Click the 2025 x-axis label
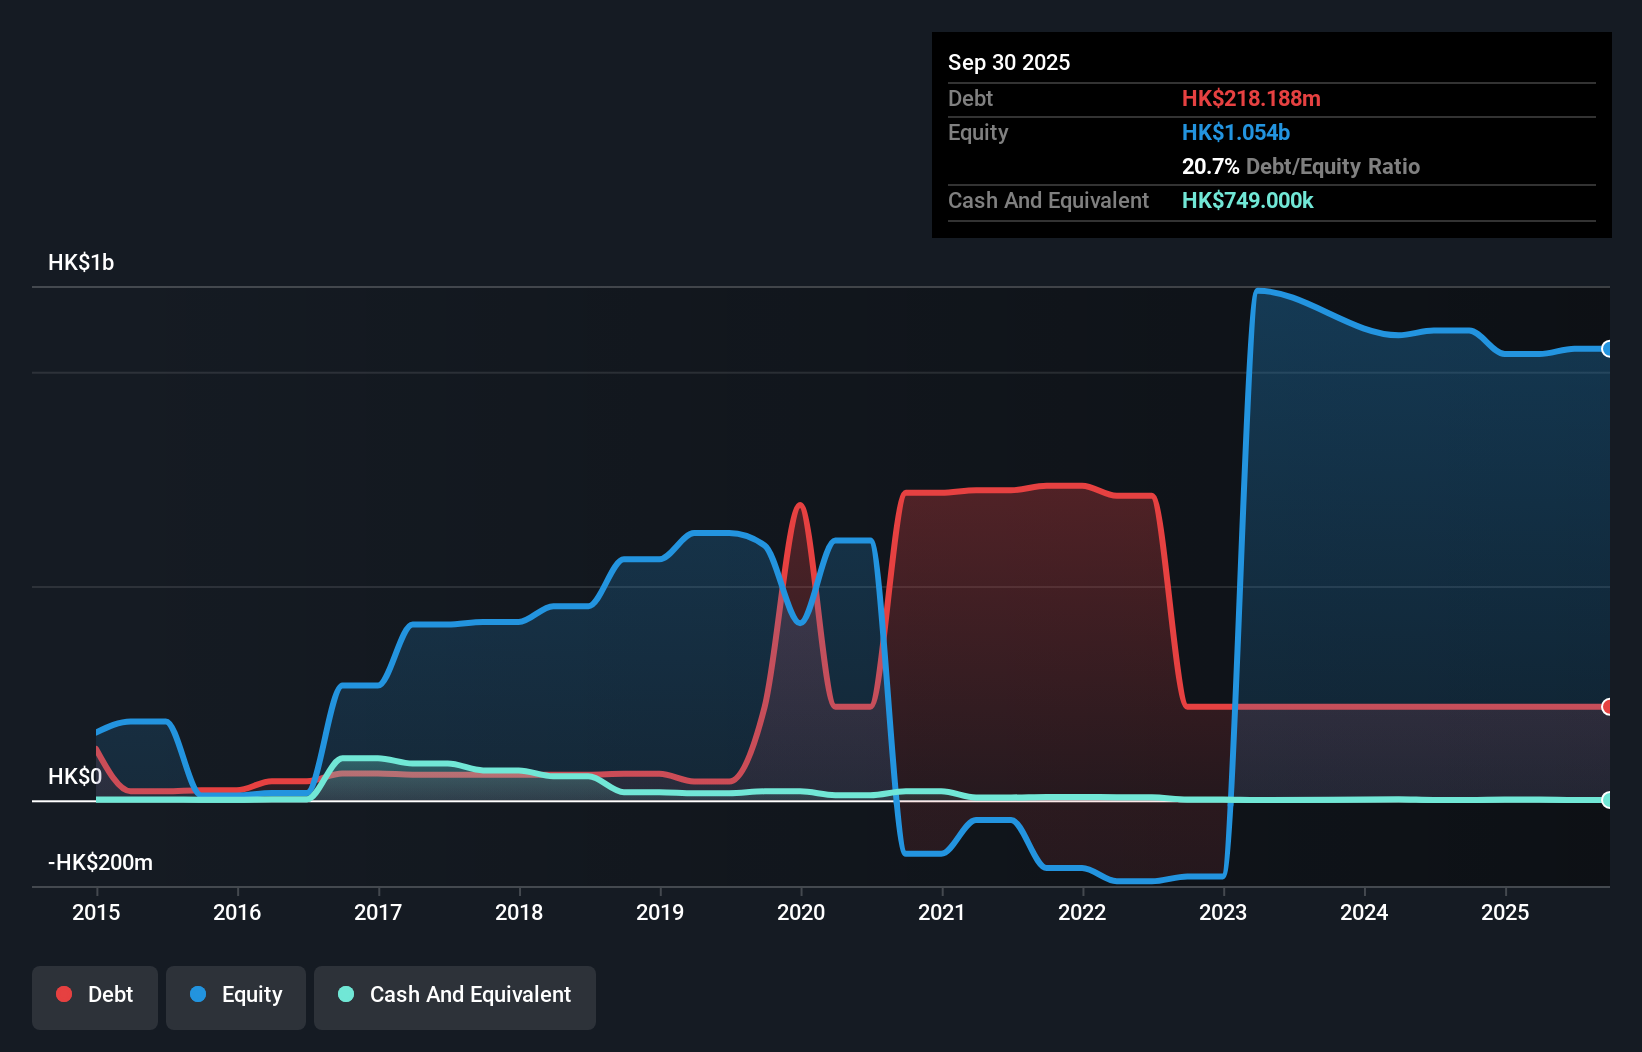 tap(1505, 912)
